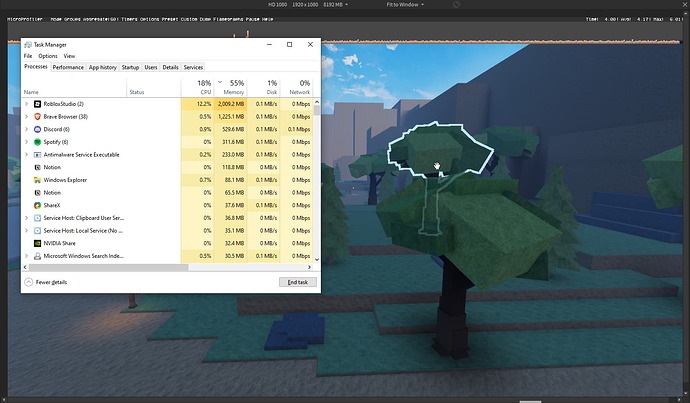Image resolution: width=690 pixels, height=403 pixels.
Task: Click the 2,009.2 MB memory cell
Action: tap(230, 104)
